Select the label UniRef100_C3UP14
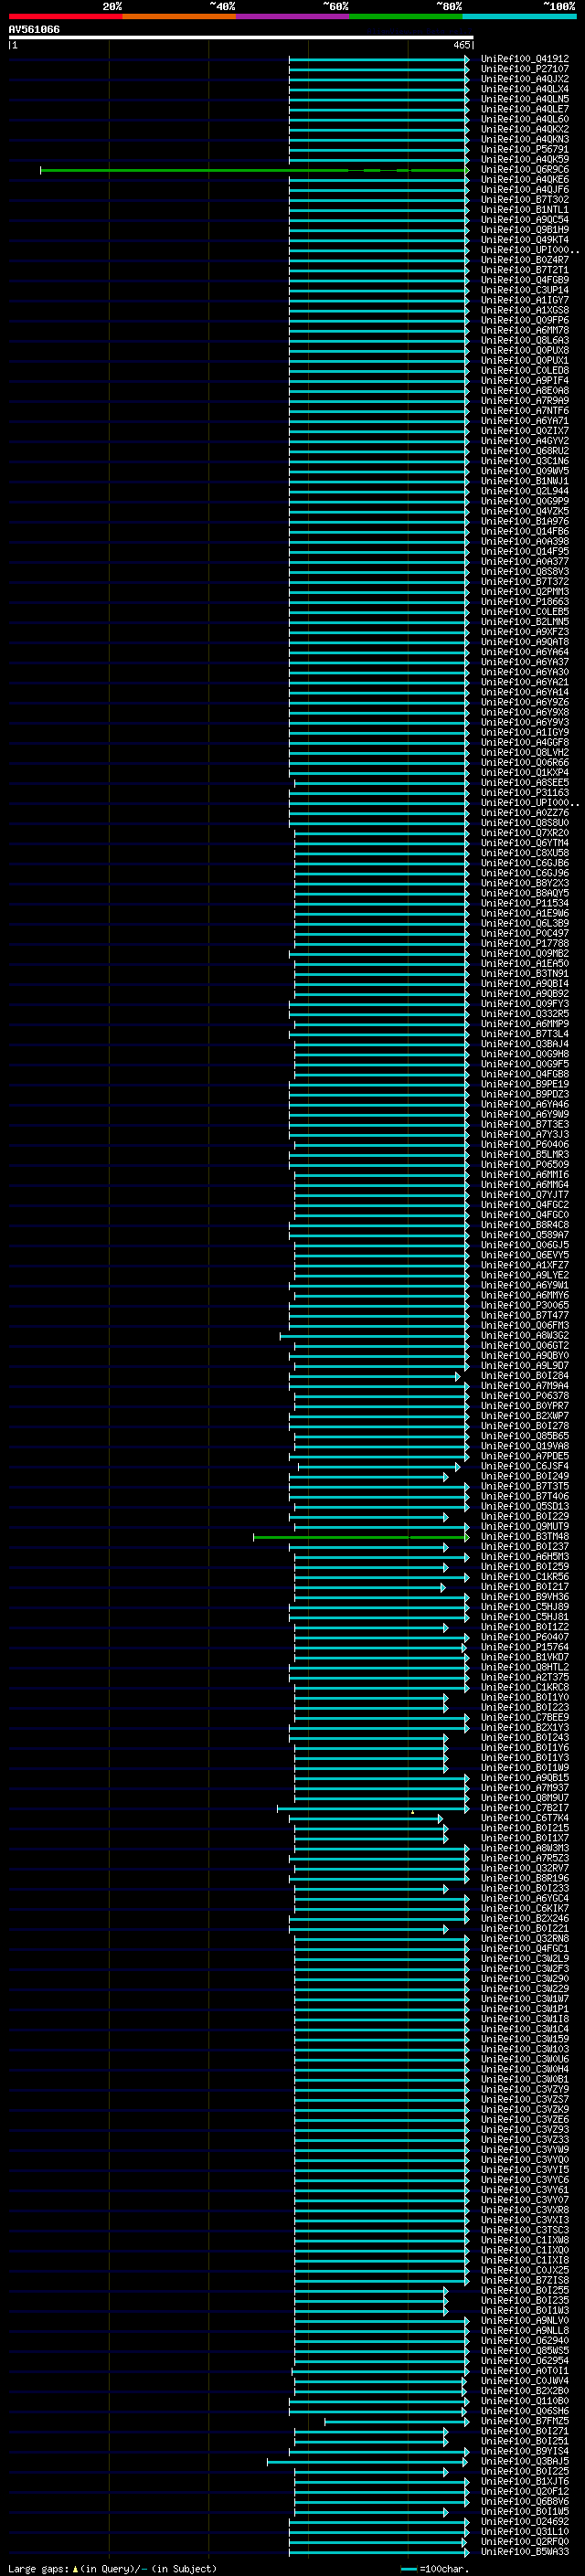The image size is (585, 2576). click(524, 290)
